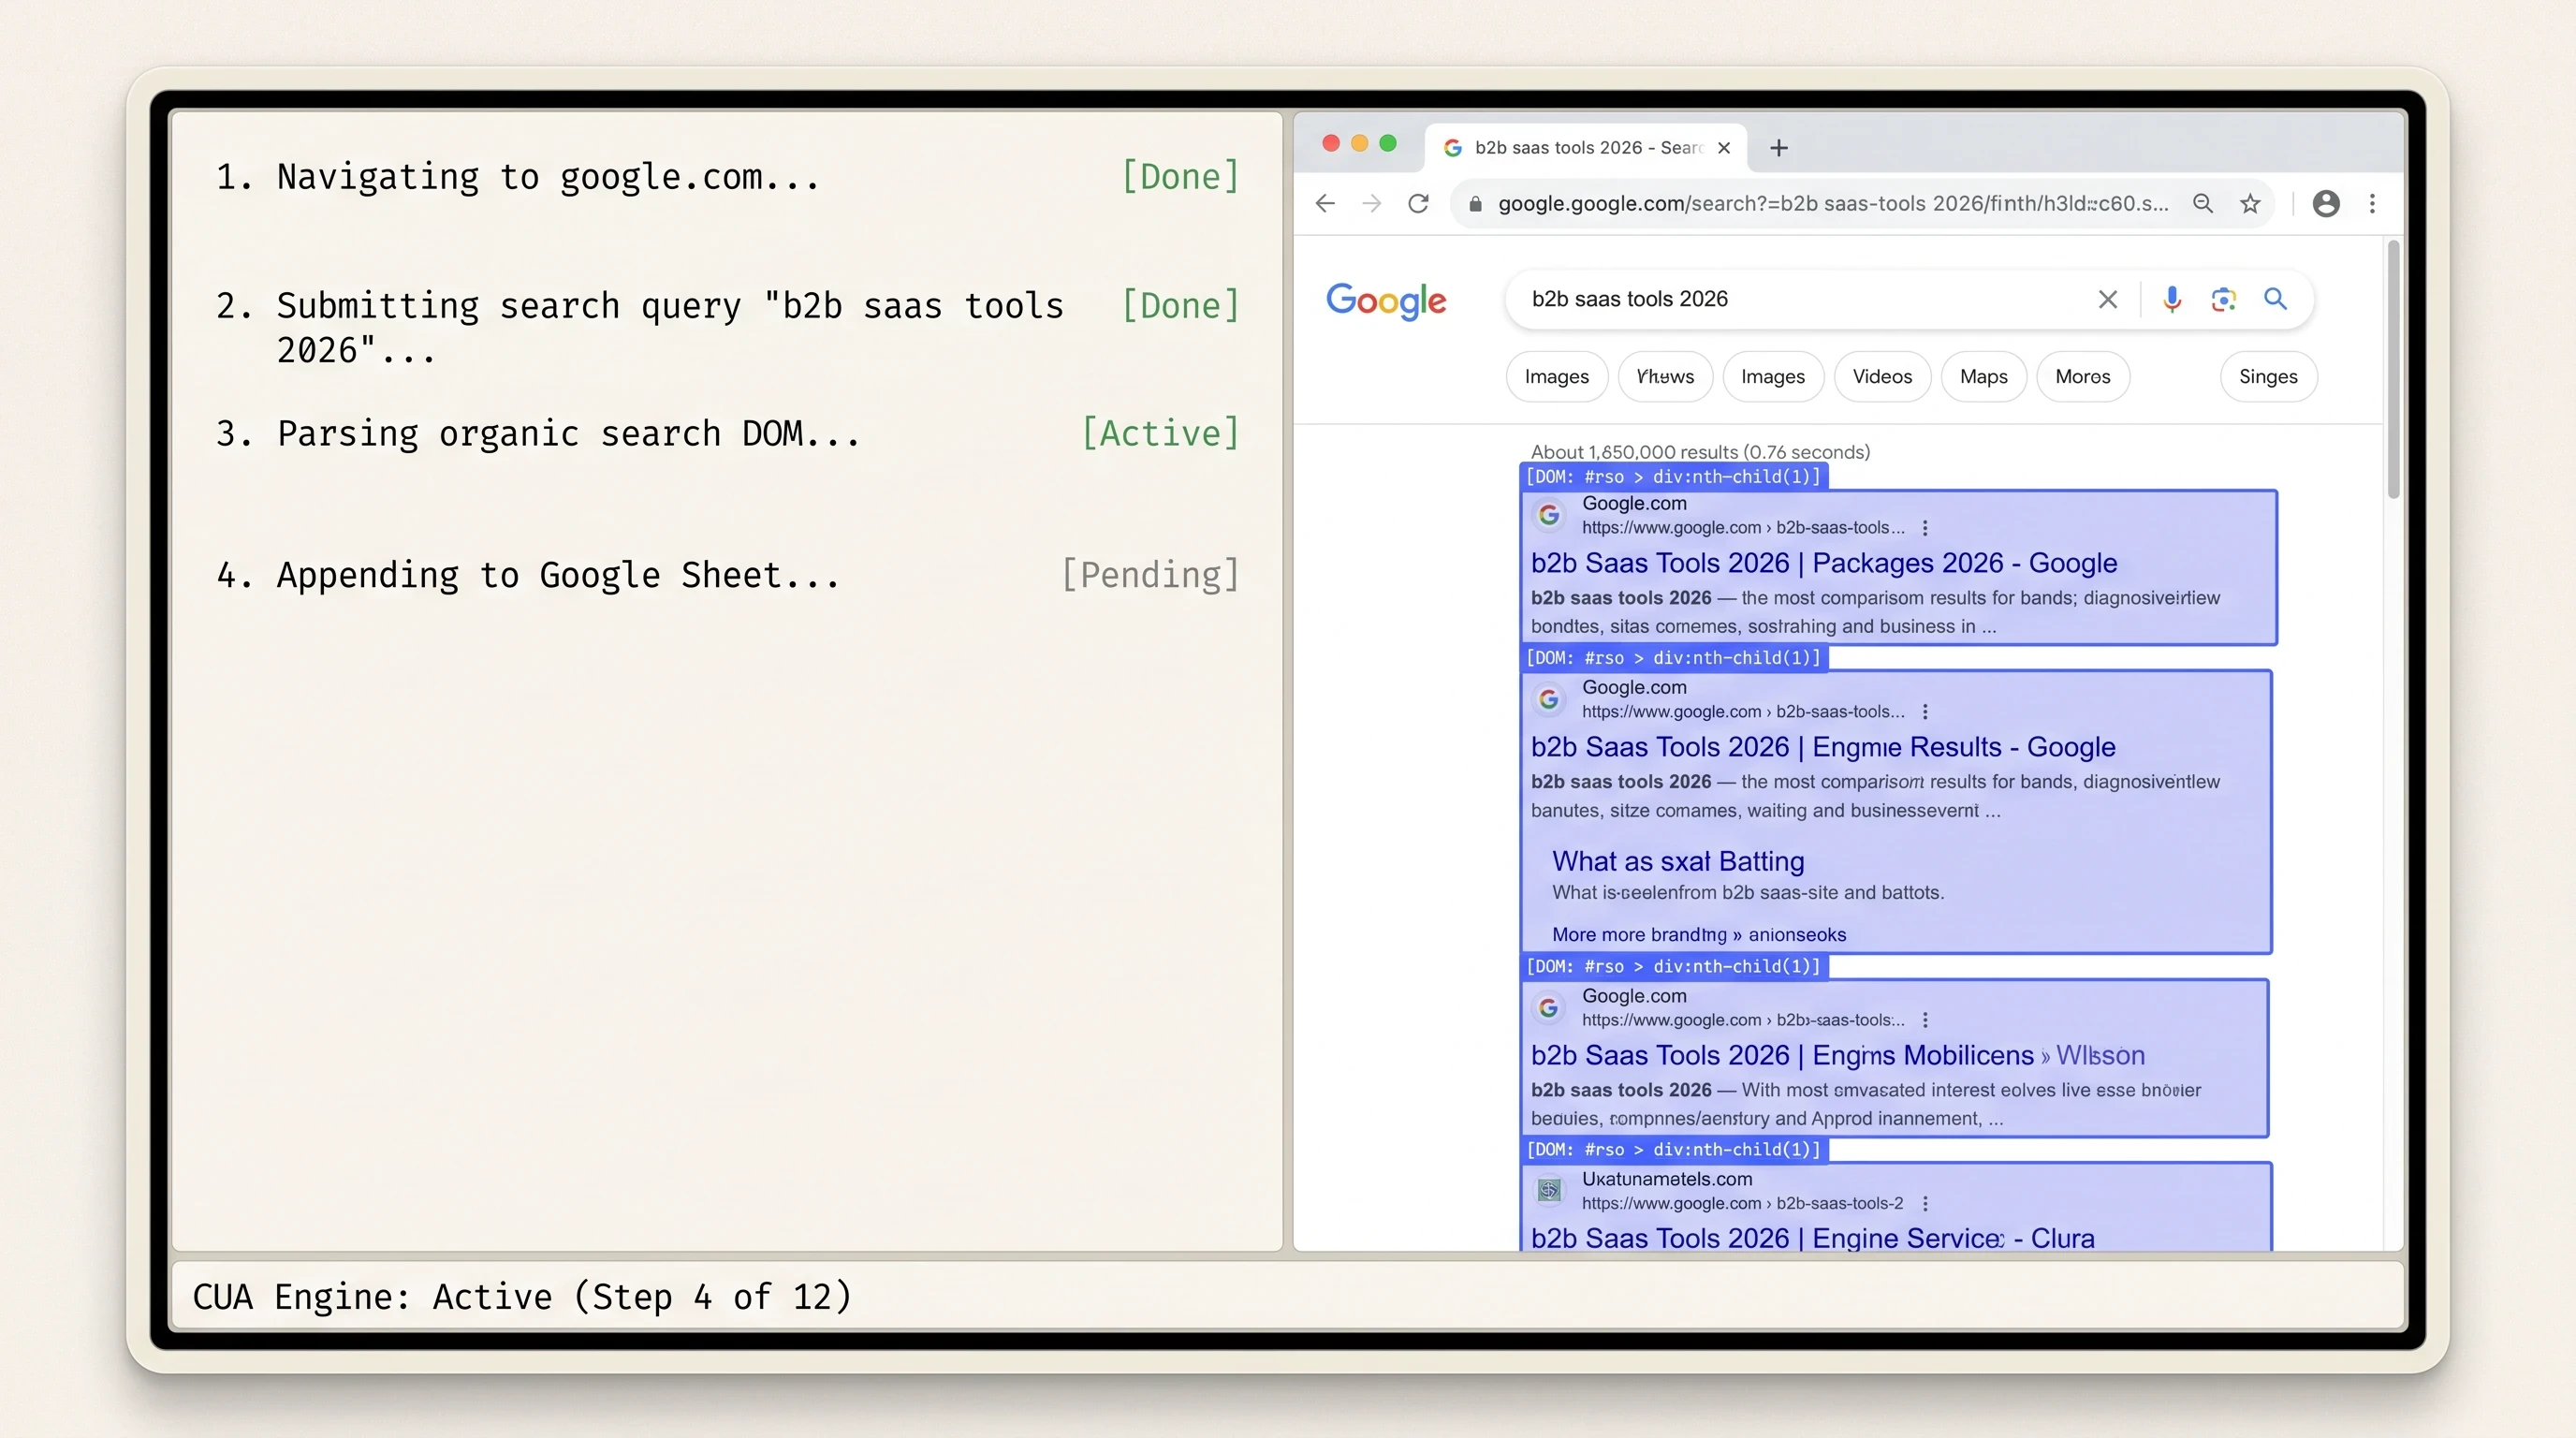
Task: Open 'b2b Saas Tools 2026 | Engine Service - Clura'
Action: coord(1812,1238)
